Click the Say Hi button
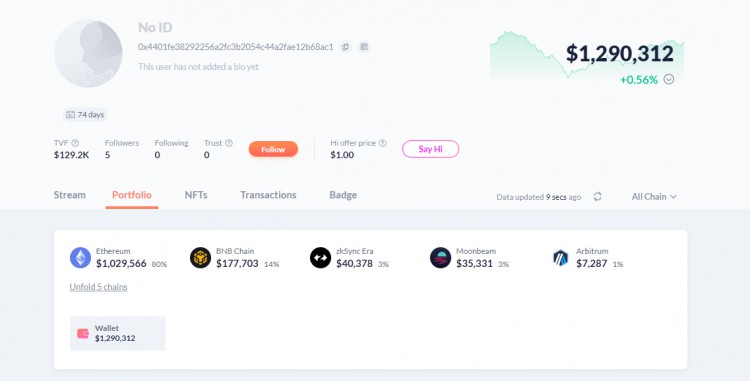Screen dimensions: 750x381 [x=430, y=149]
